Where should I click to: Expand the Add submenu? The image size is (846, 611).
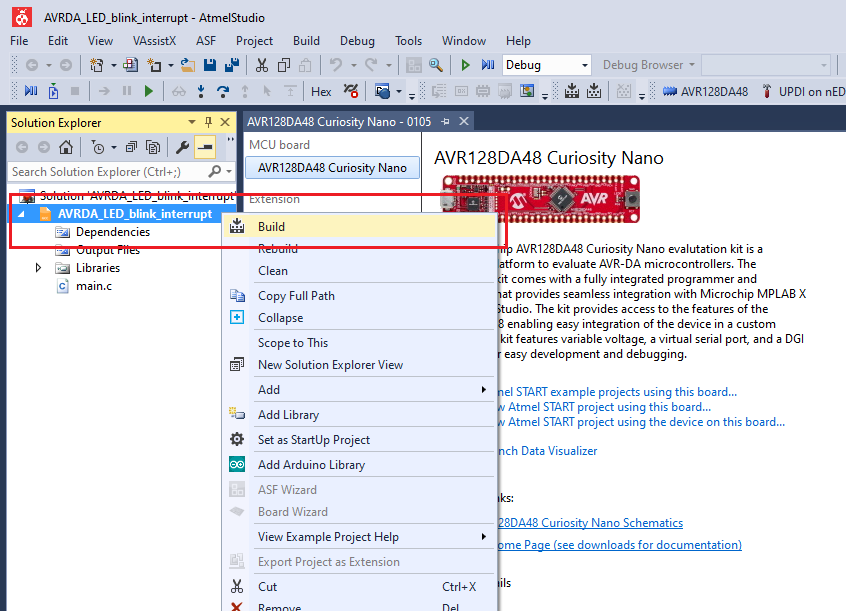click(x=360, y=390)
